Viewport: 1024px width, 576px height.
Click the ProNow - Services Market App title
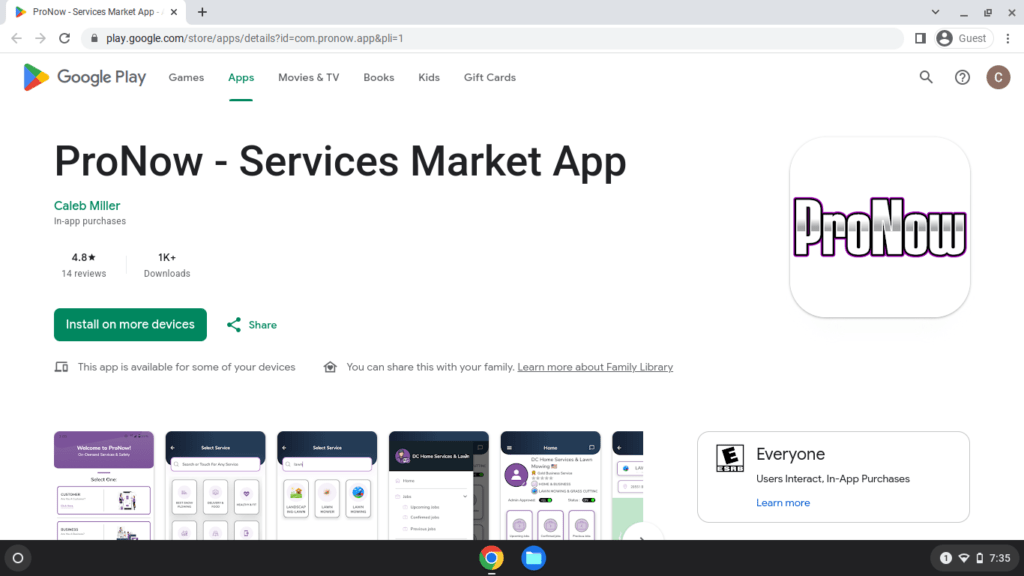(x=340, y=161)
